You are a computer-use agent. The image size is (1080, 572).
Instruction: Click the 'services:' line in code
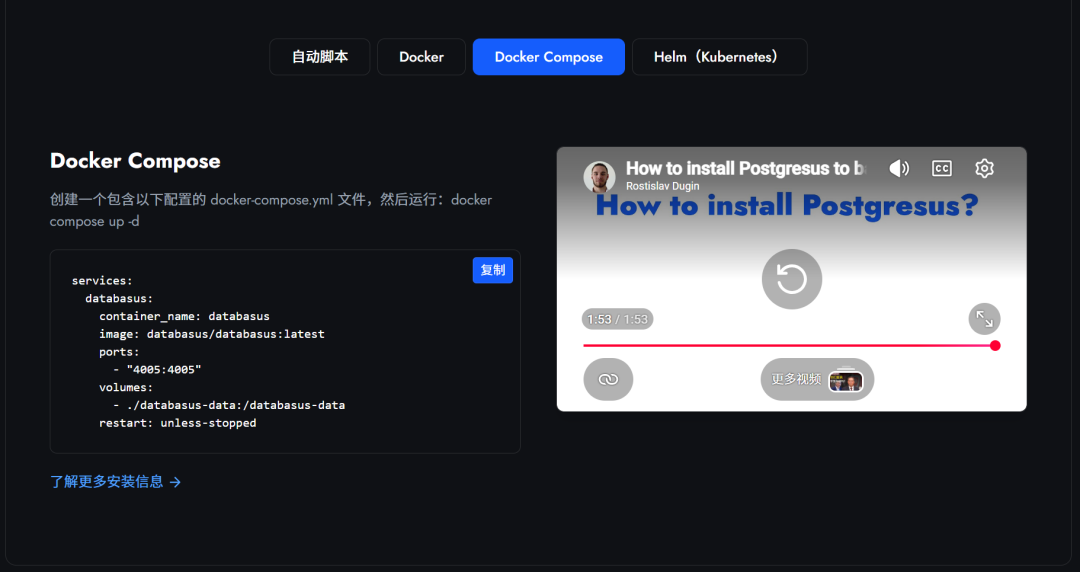pyautogui.click(x=102, y=280)
